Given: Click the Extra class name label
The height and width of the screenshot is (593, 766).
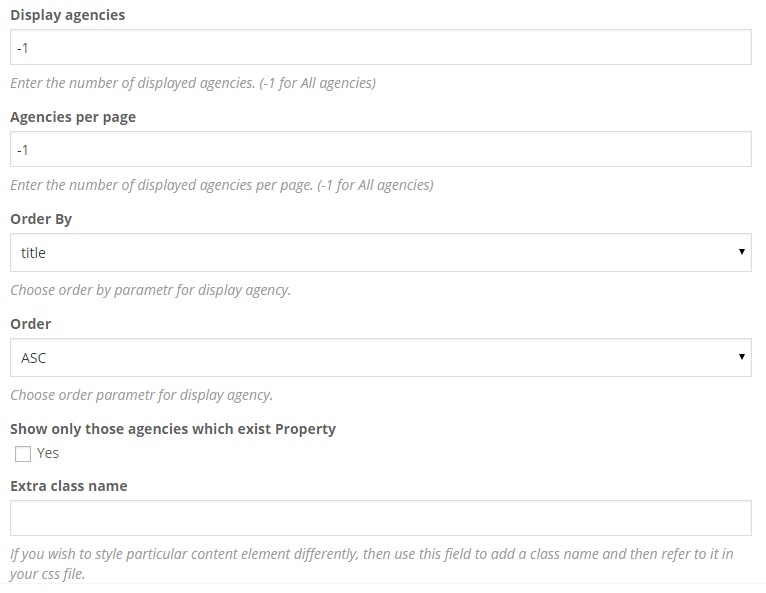Looking at the screenshot, I should click(x=68, y=486).
